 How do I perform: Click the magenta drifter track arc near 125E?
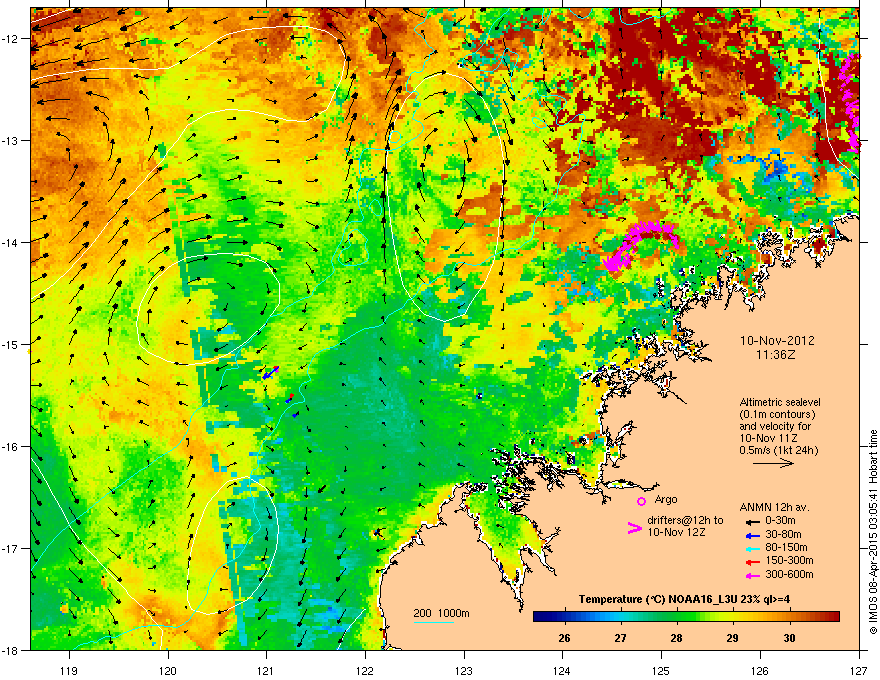pyautogui.click(x=640, y=244)
